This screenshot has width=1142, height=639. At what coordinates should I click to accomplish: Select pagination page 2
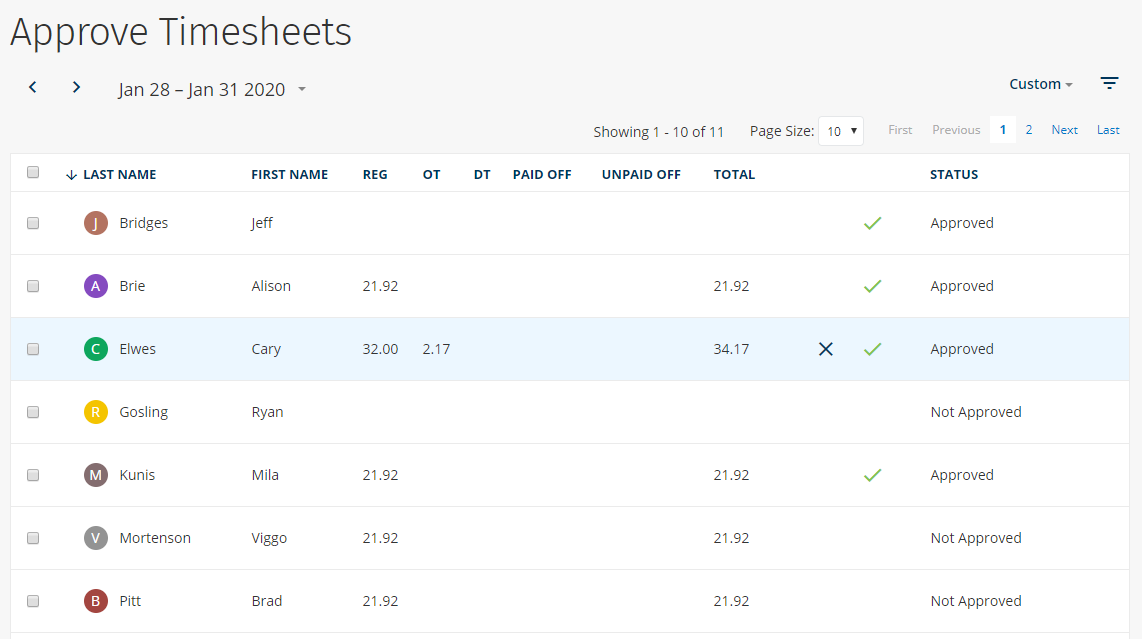(1028, 129)
